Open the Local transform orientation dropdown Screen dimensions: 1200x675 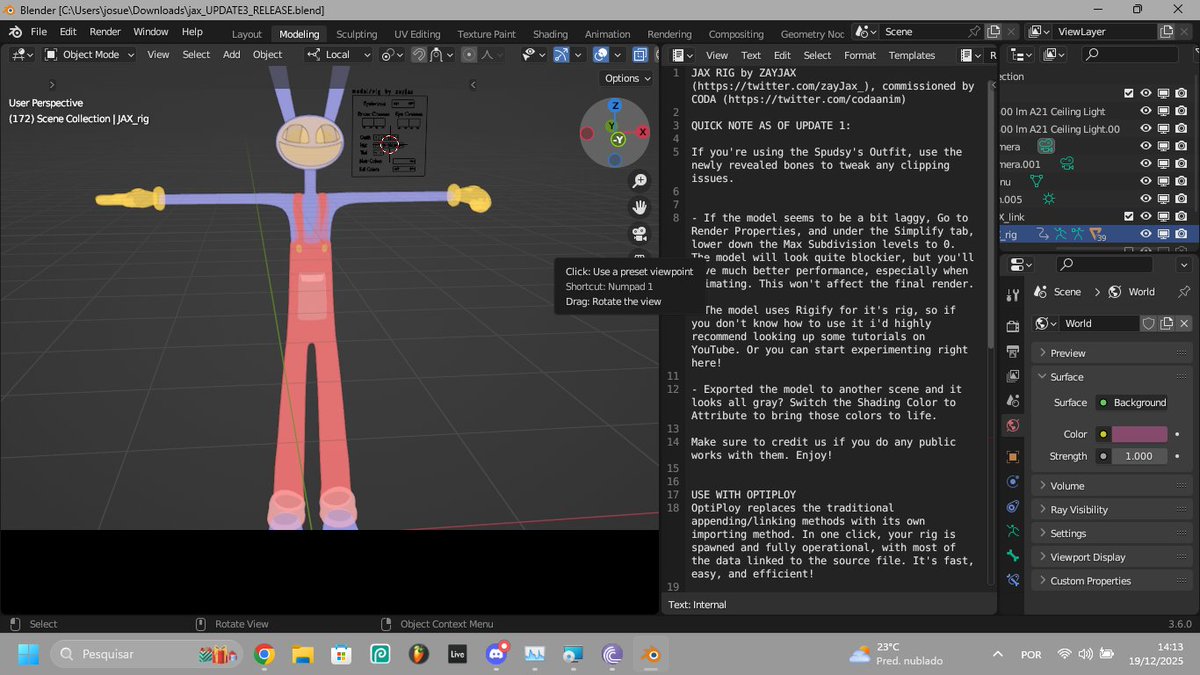point(339,55)
